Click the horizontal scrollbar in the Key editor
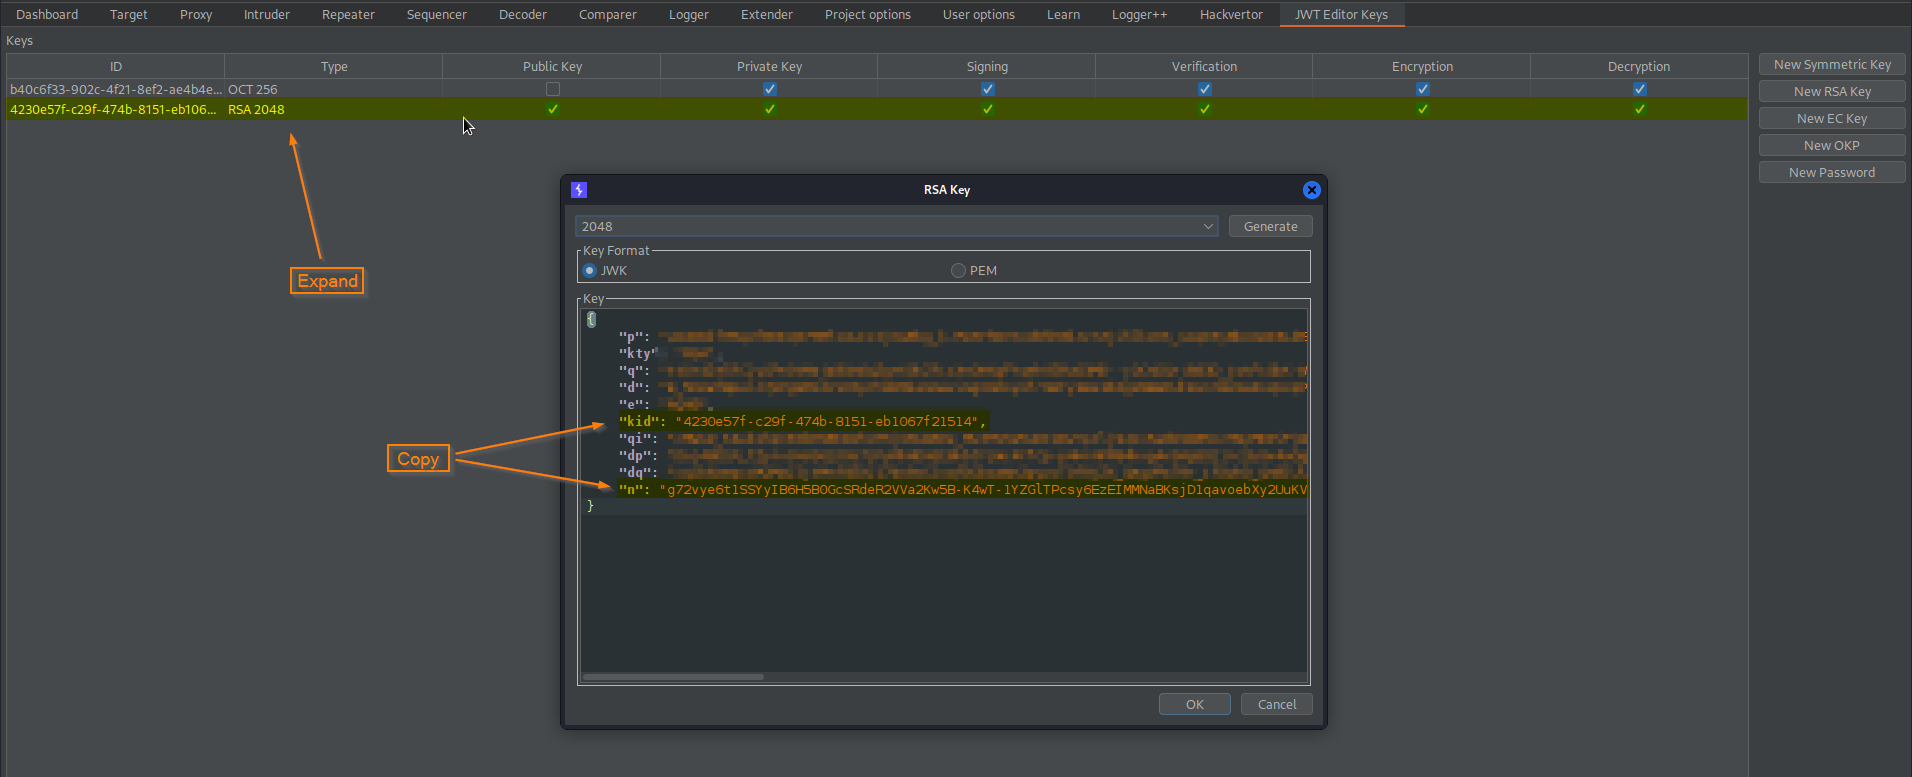Viewport: 1912px width, 777px height. pyautogui.click(x=673, y=677)
